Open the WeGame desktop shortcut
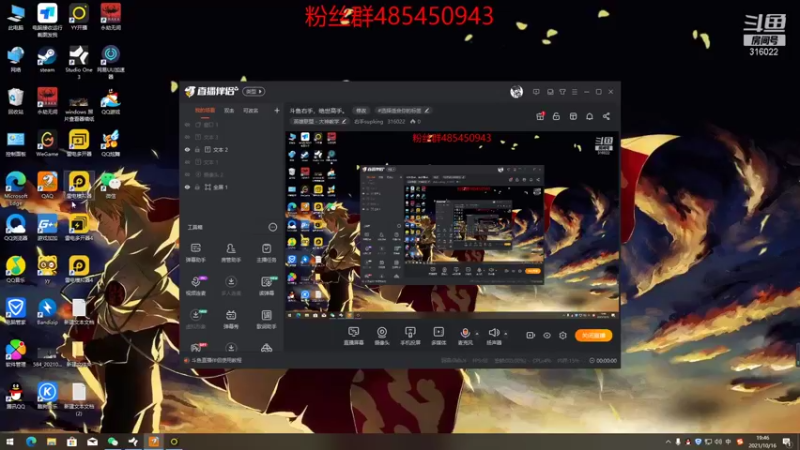 pos(47,143)
